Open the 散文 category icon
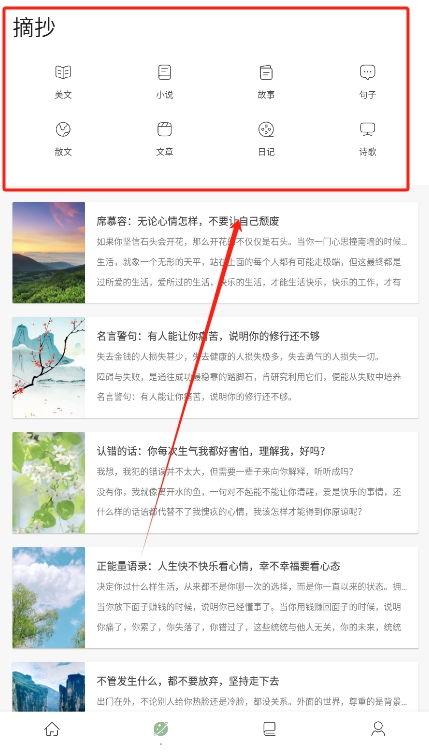The image size is (429, 755). (x=63, y=130)
